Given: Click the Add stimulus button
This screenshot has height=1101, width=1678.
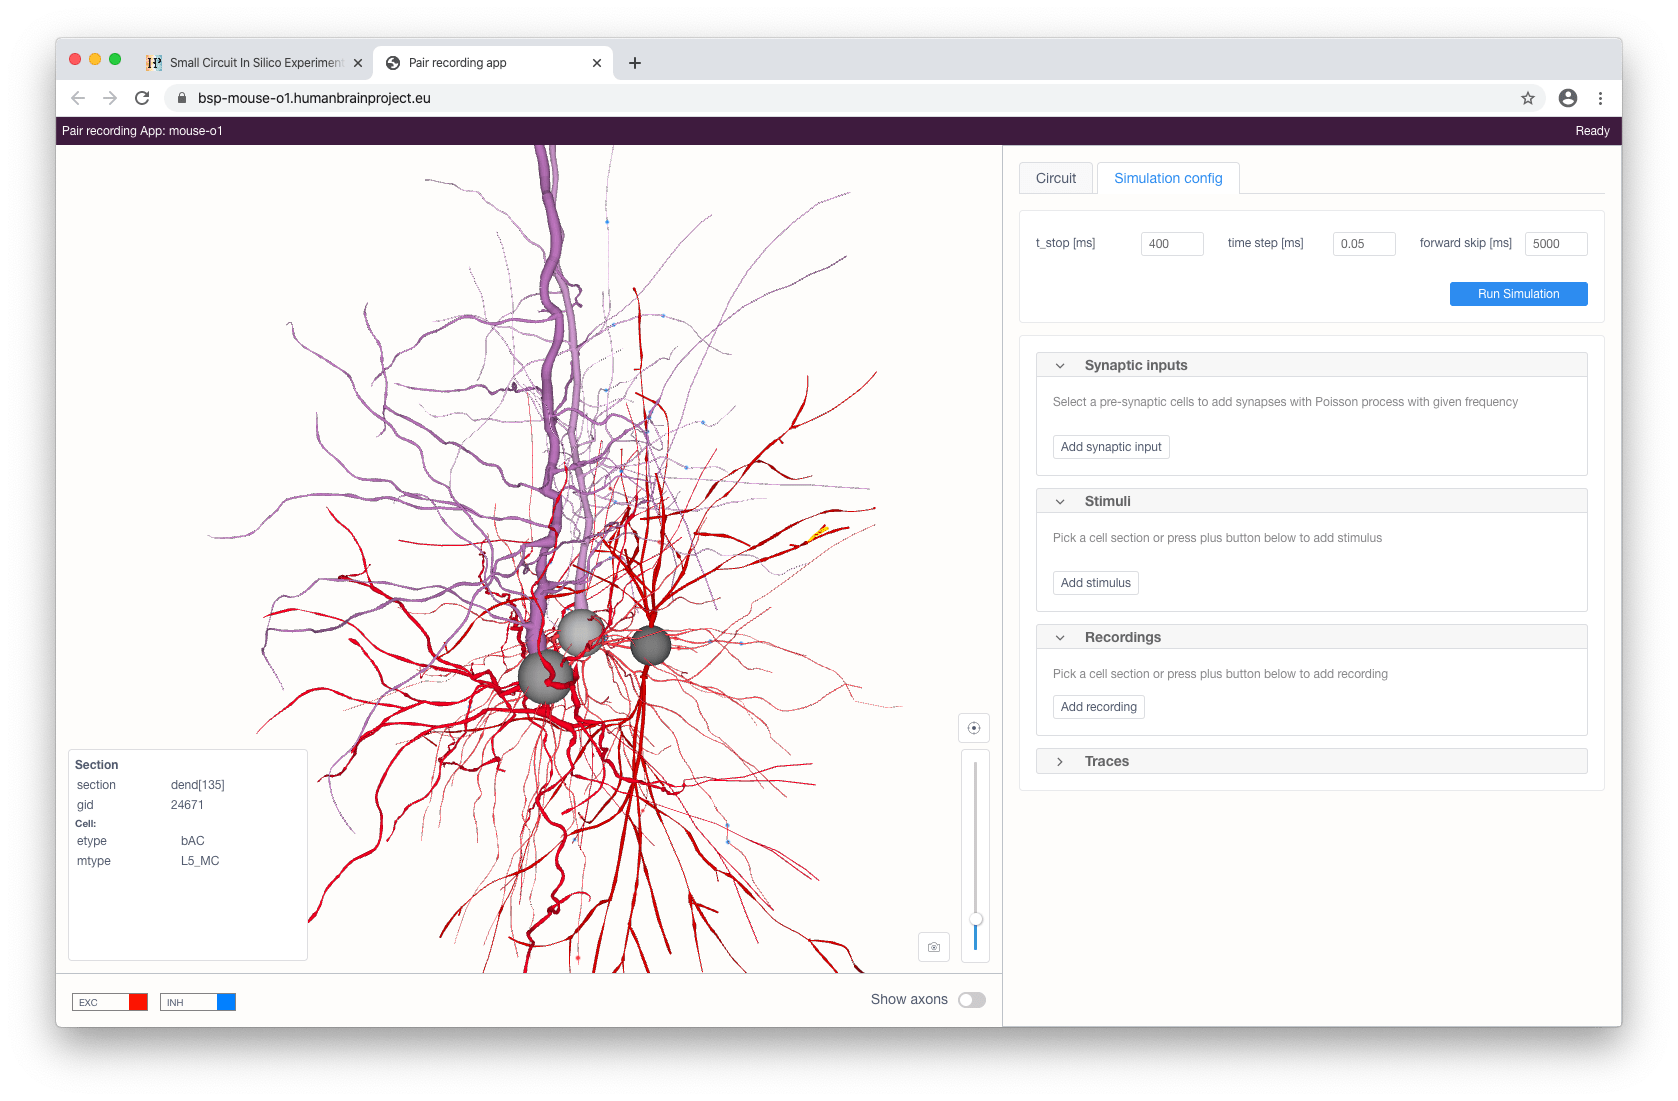Looking at the screenshot, I should pyautogui.click(x=1096, y=583).
